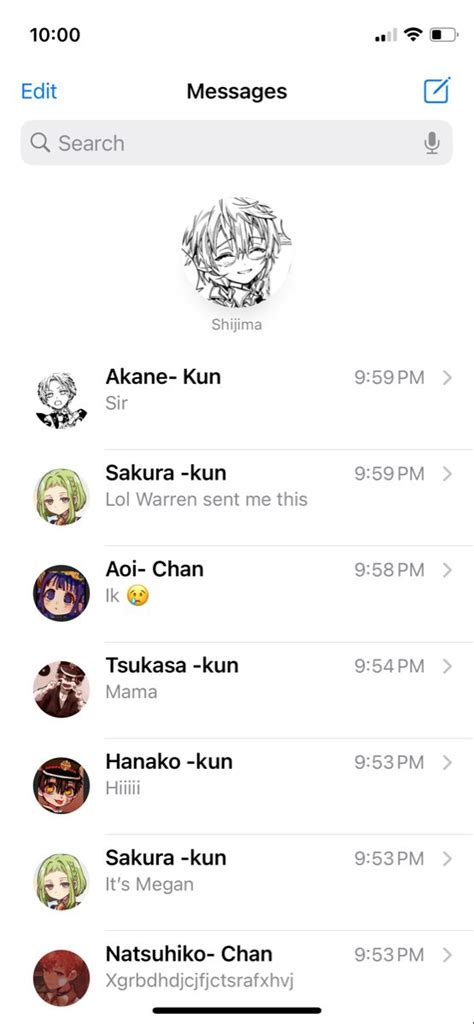474x1024 pixels.
Task: Tap Akane- Kun's profile picture
Action: (61, 400)
